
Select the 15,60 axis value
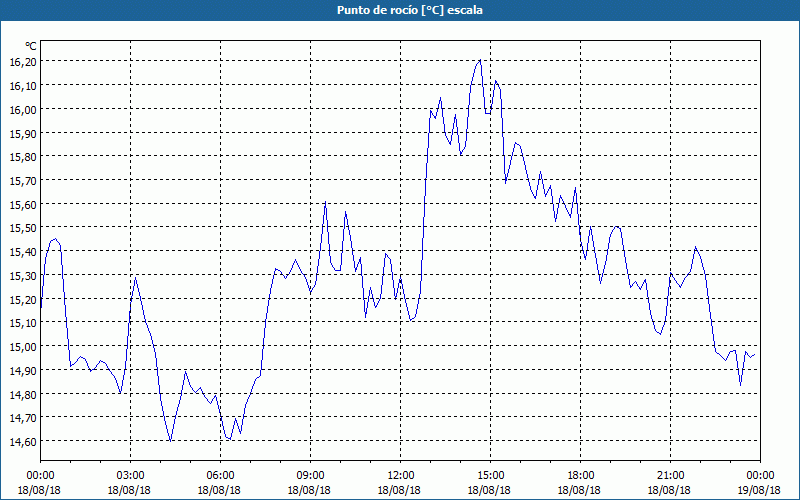coord(23,204)
